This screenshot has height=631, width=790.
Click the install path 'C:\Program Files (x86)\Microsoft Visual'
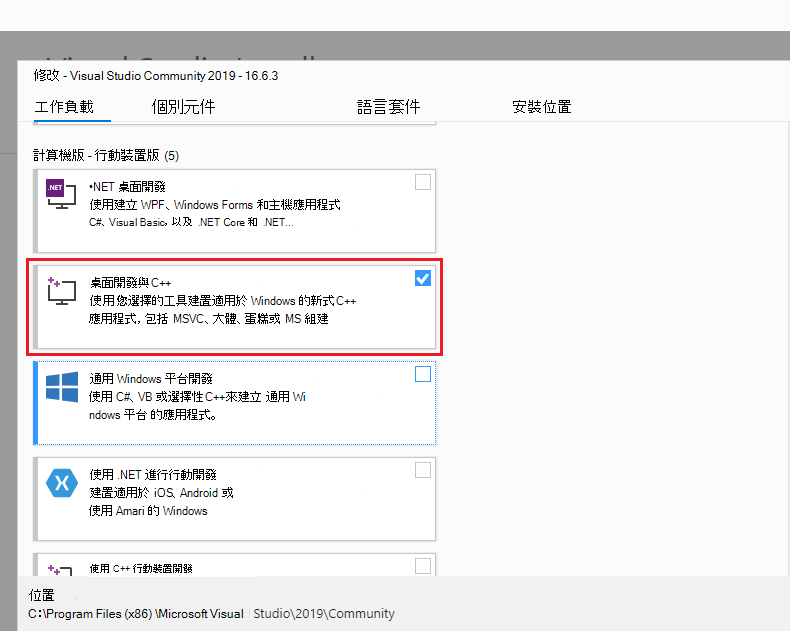[136, 614]
